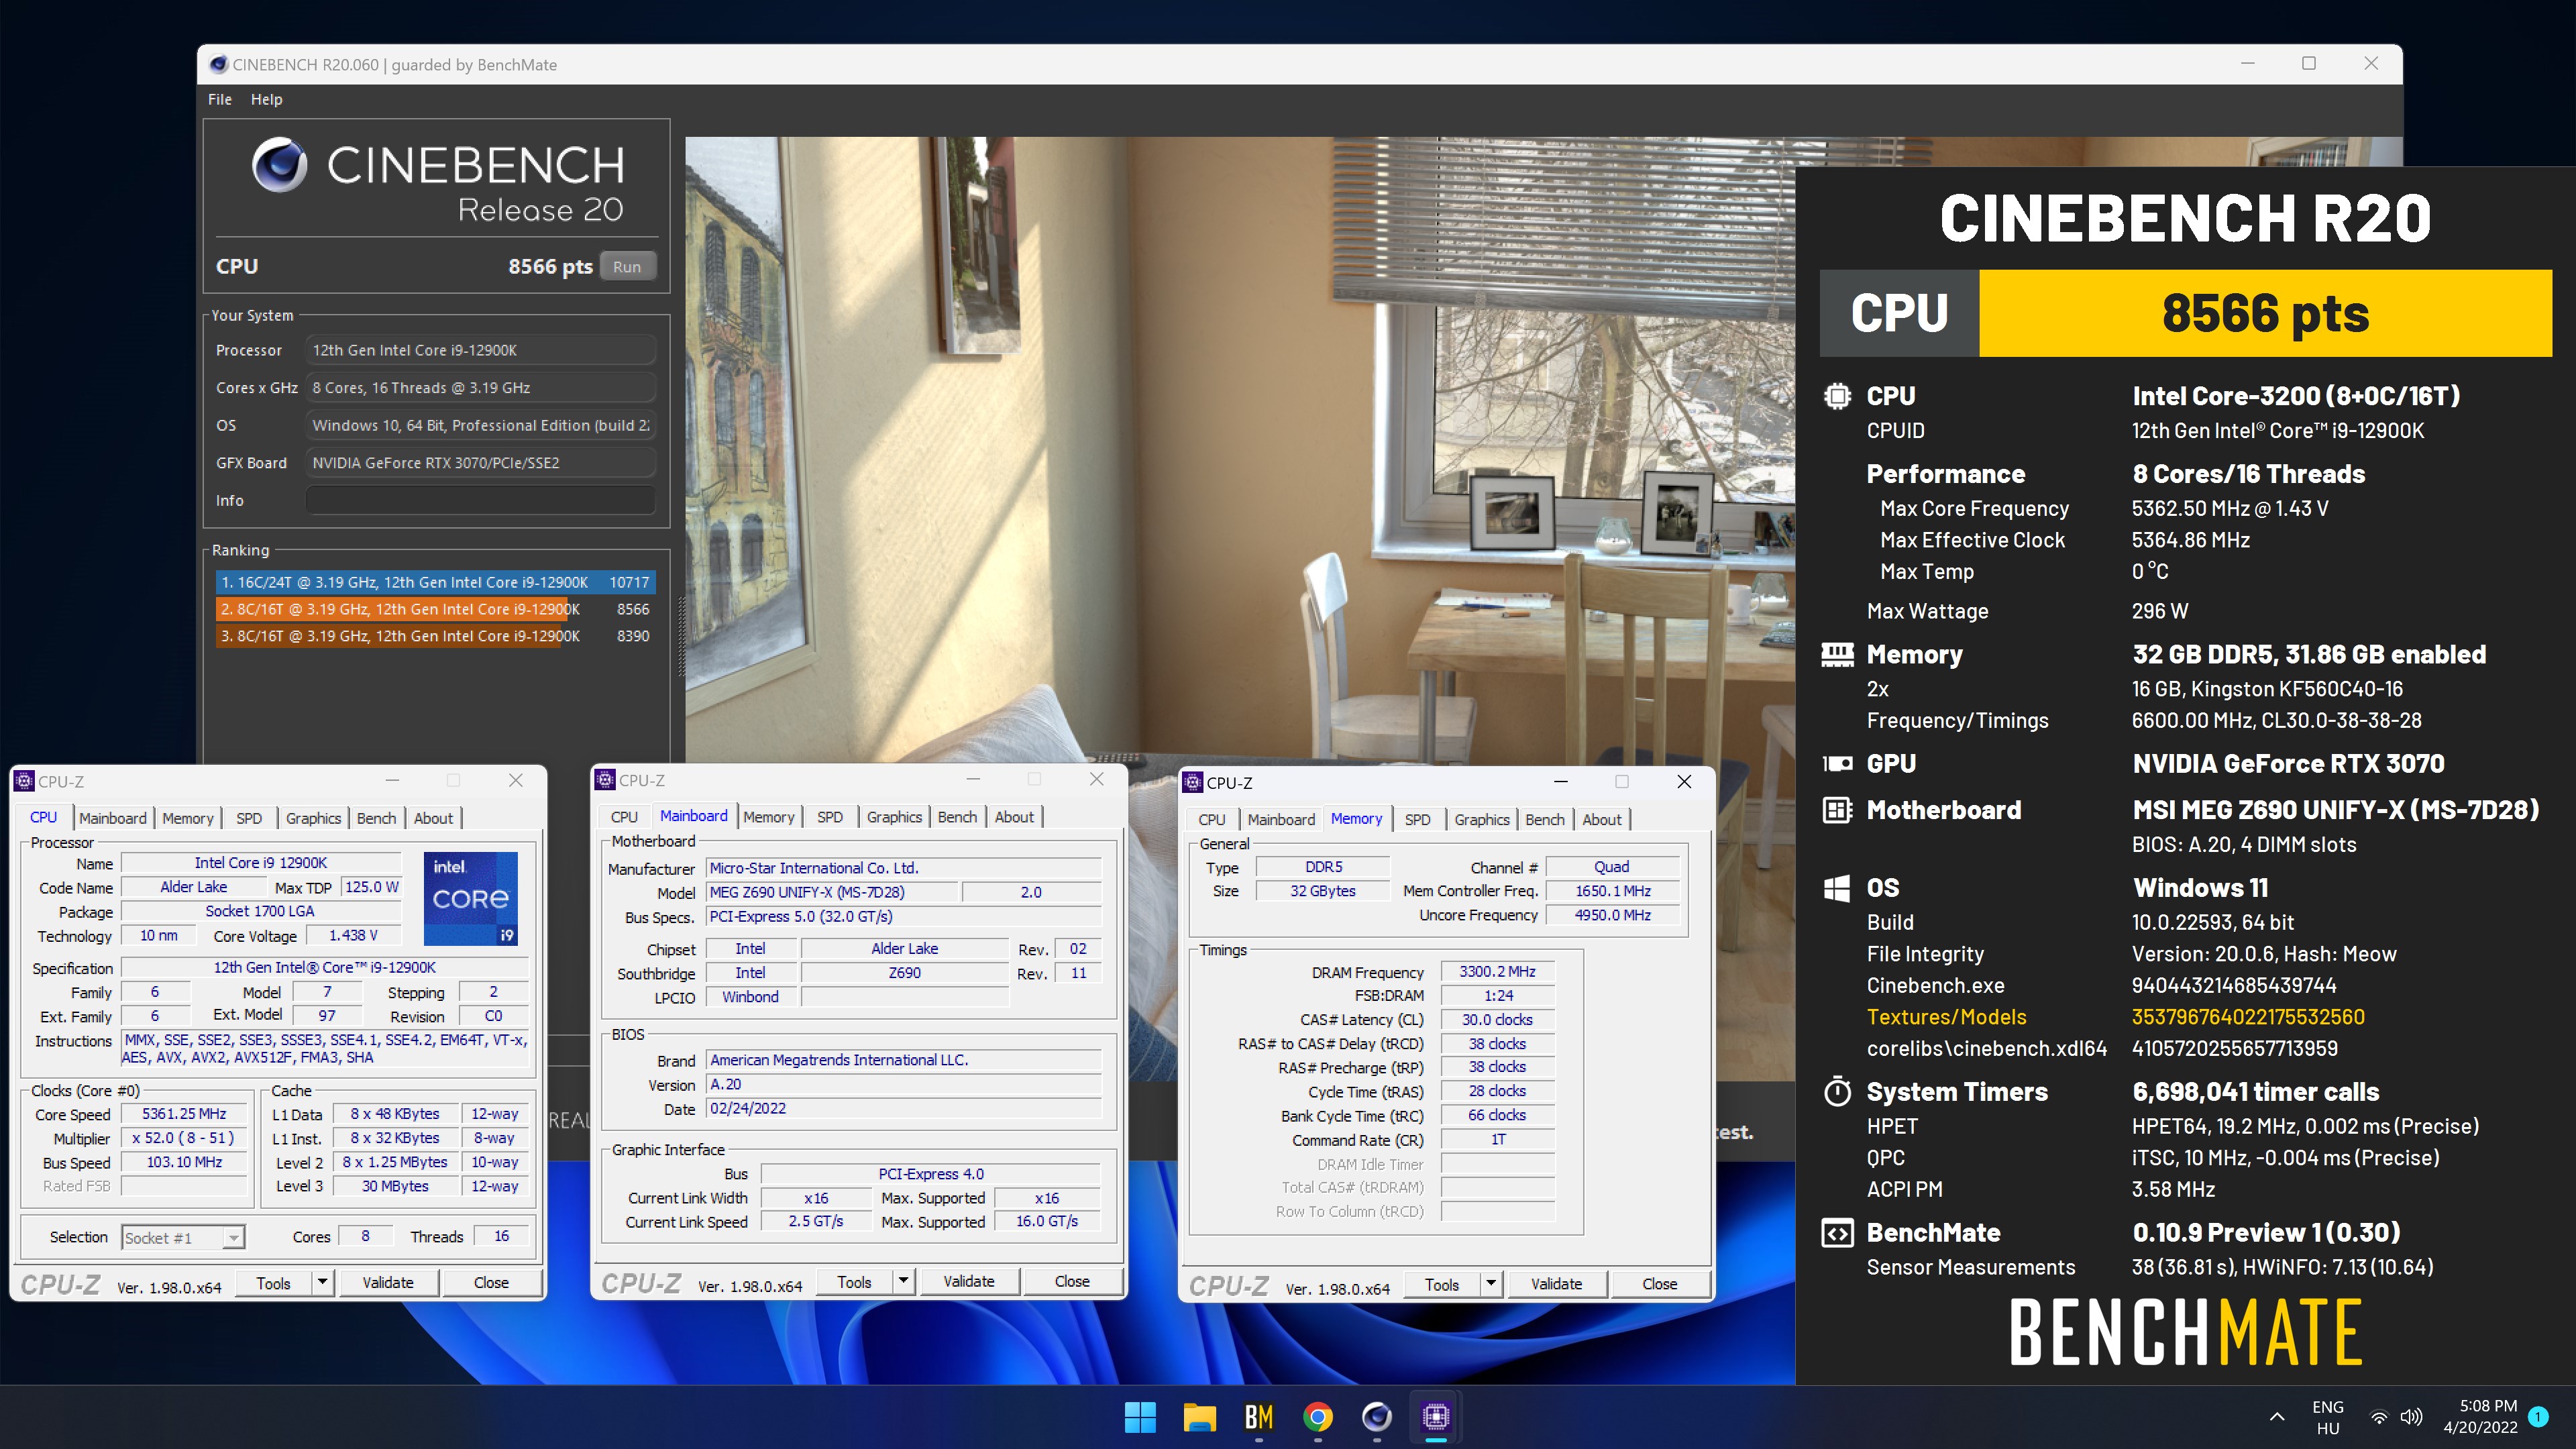Show hidden tray icons chevron
Screen dimensions: 2576x1449
(x=2277, y=1416)
